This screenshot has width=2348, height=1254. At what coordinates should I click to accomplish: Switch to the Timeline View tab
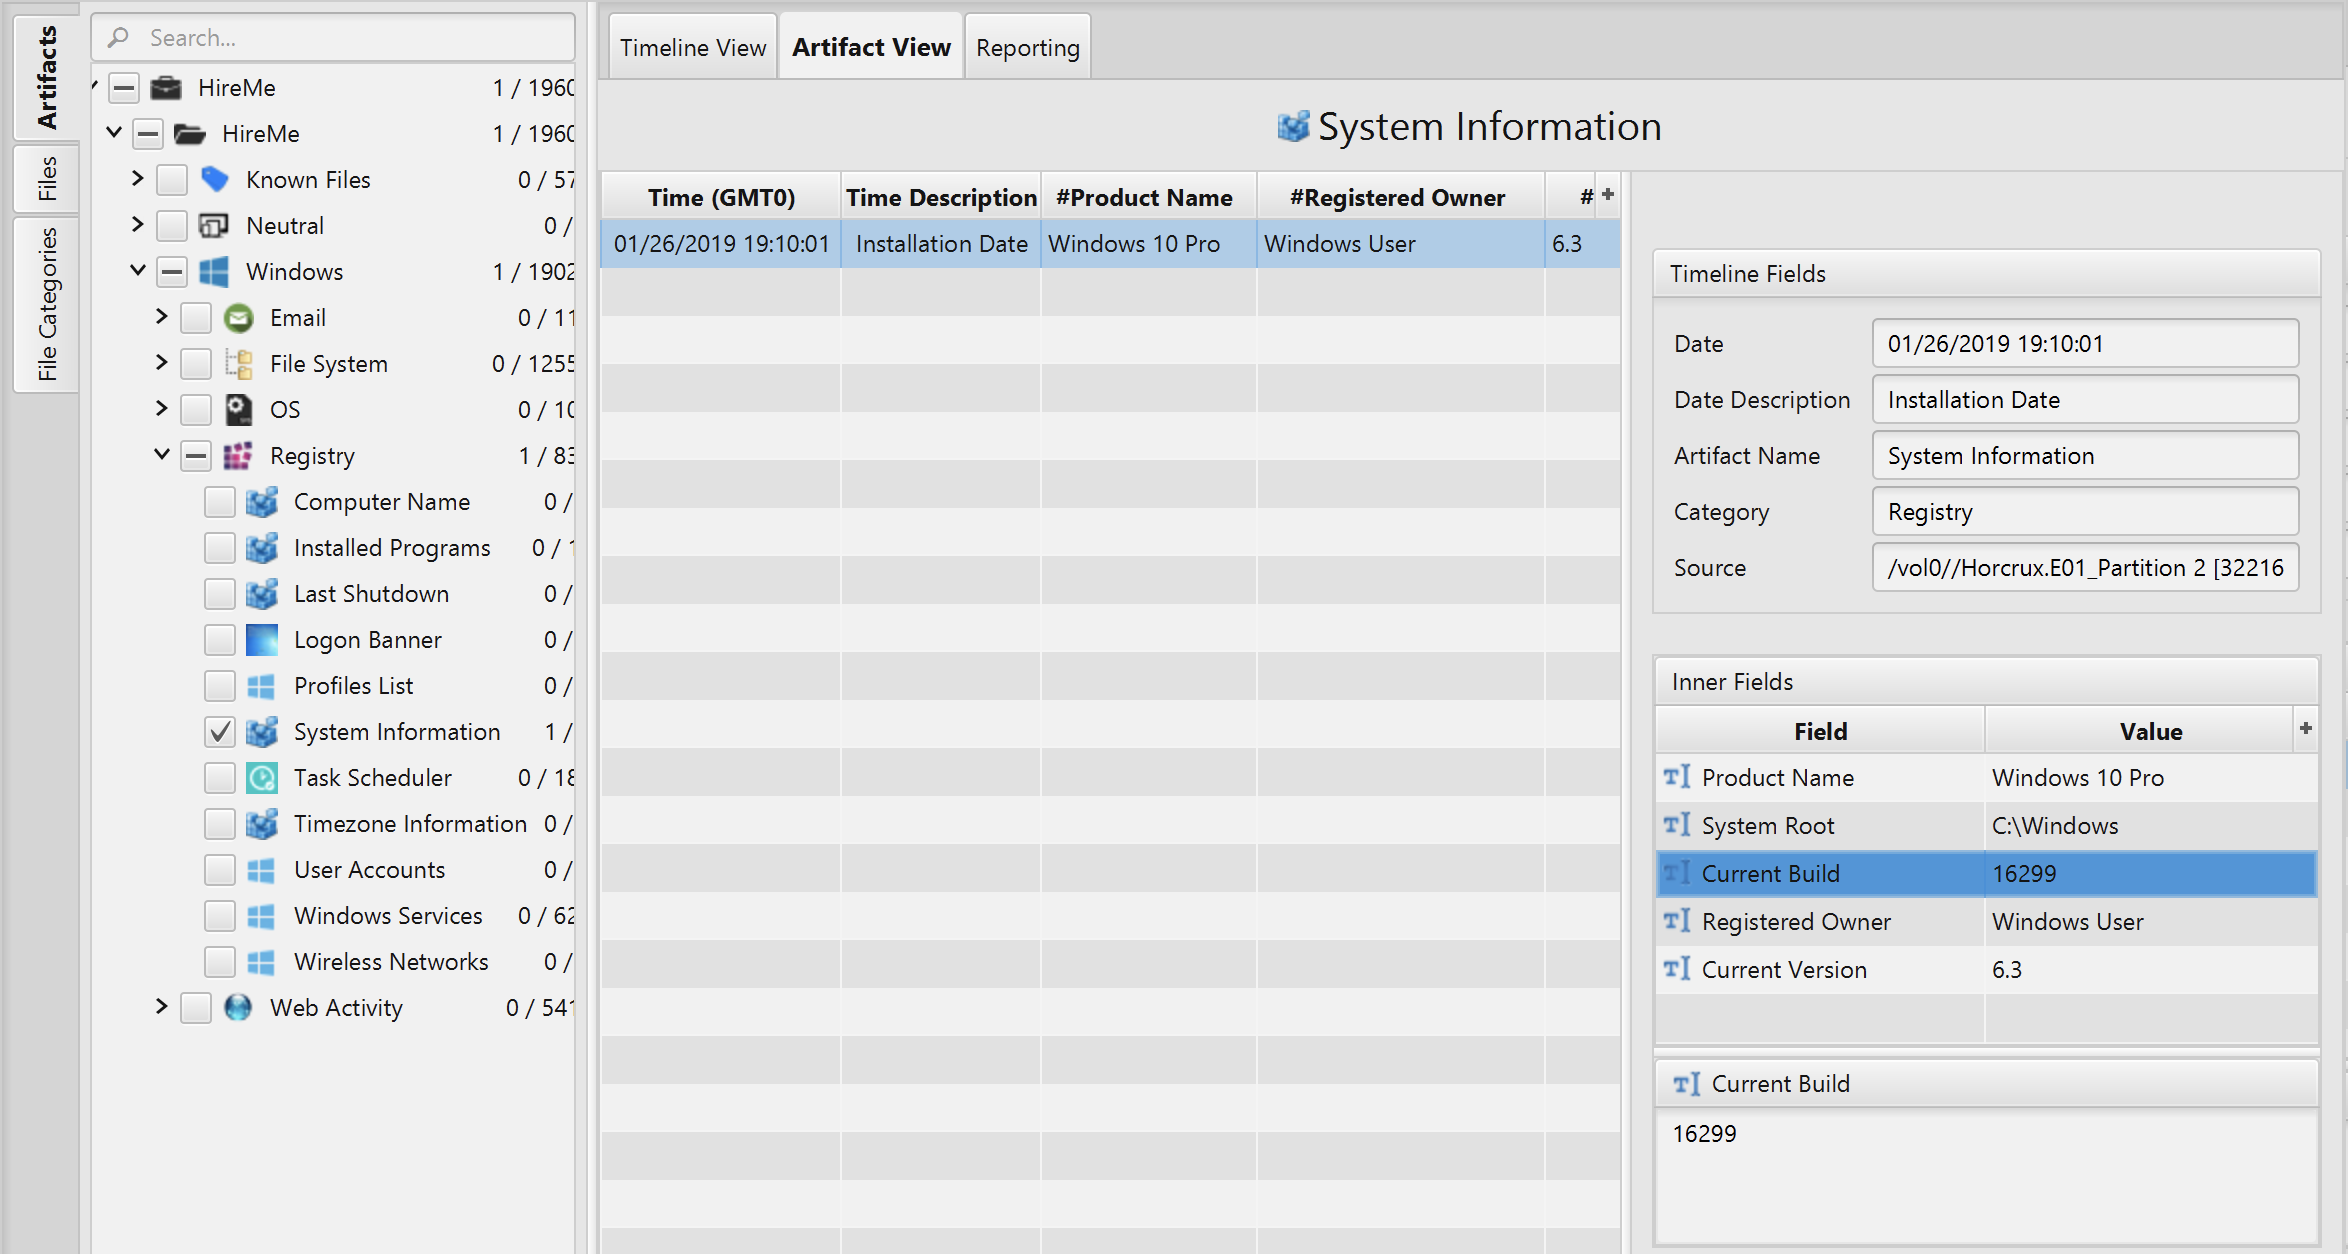click(692, 48)
